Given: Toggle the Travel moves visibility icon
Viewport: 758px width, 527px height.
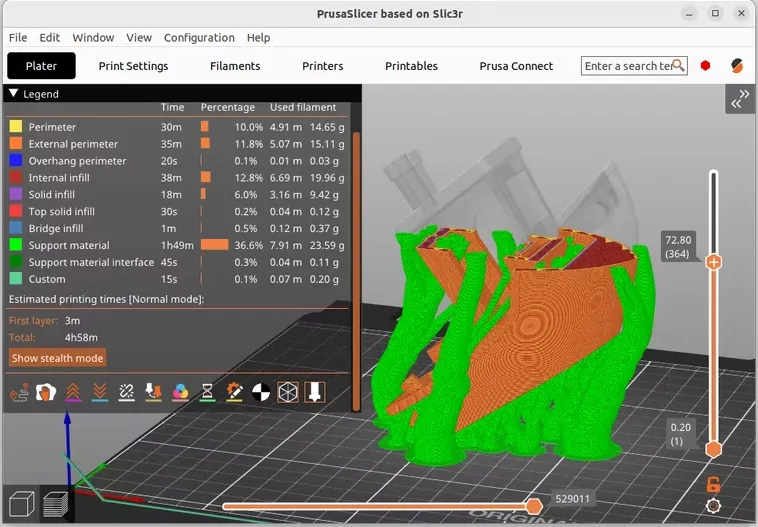Looking at the screenshot, I should (19, 392).
